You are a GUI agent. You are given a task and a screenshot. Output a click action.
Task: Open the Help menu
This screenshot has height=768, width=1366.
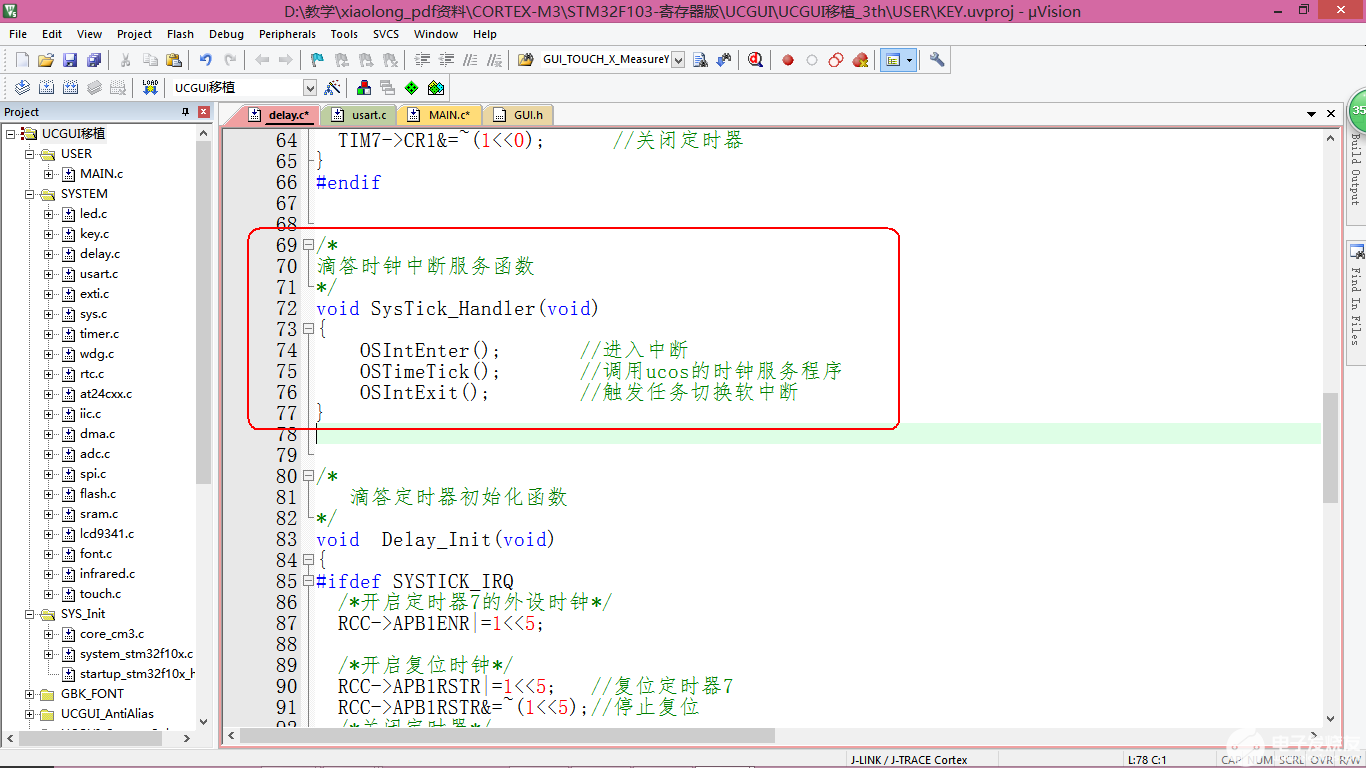485,34
